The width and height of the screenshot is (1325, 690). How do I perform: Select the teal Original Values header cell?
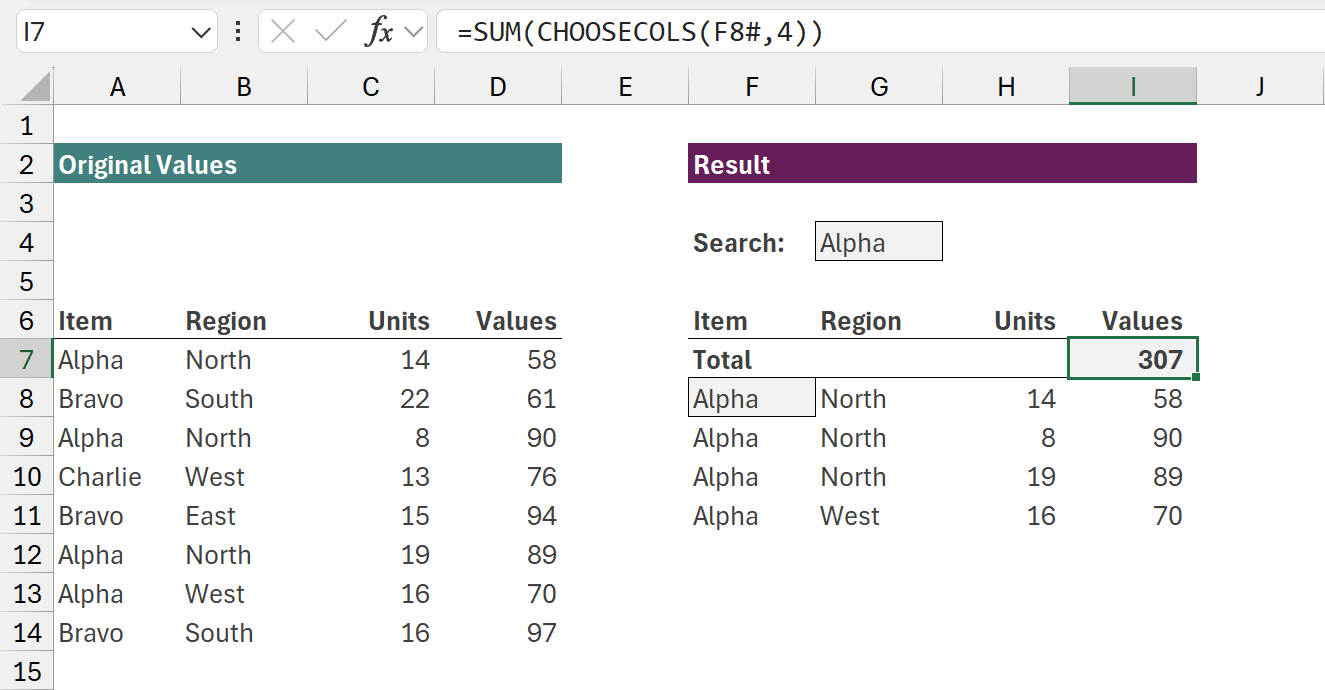pyautogui.click(x=307, y=164)
